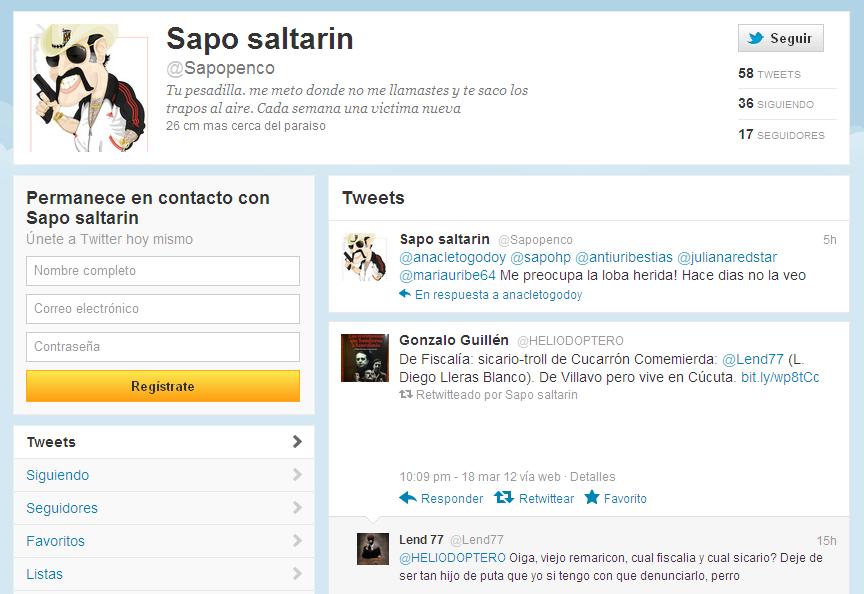864x594 pixels.
Task: Open the @HELIODOPTERO mention in Lend 77 reply
Action: [452, 558]
